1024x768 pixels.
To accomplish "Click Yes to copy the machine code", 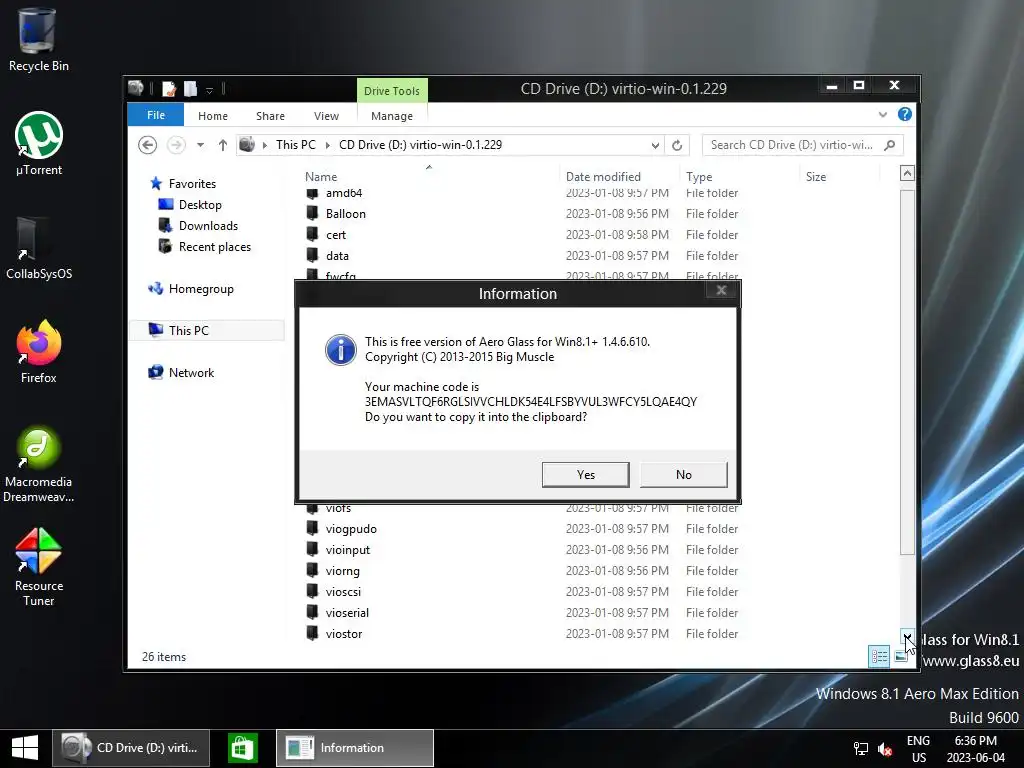I will tap(586, 475).
